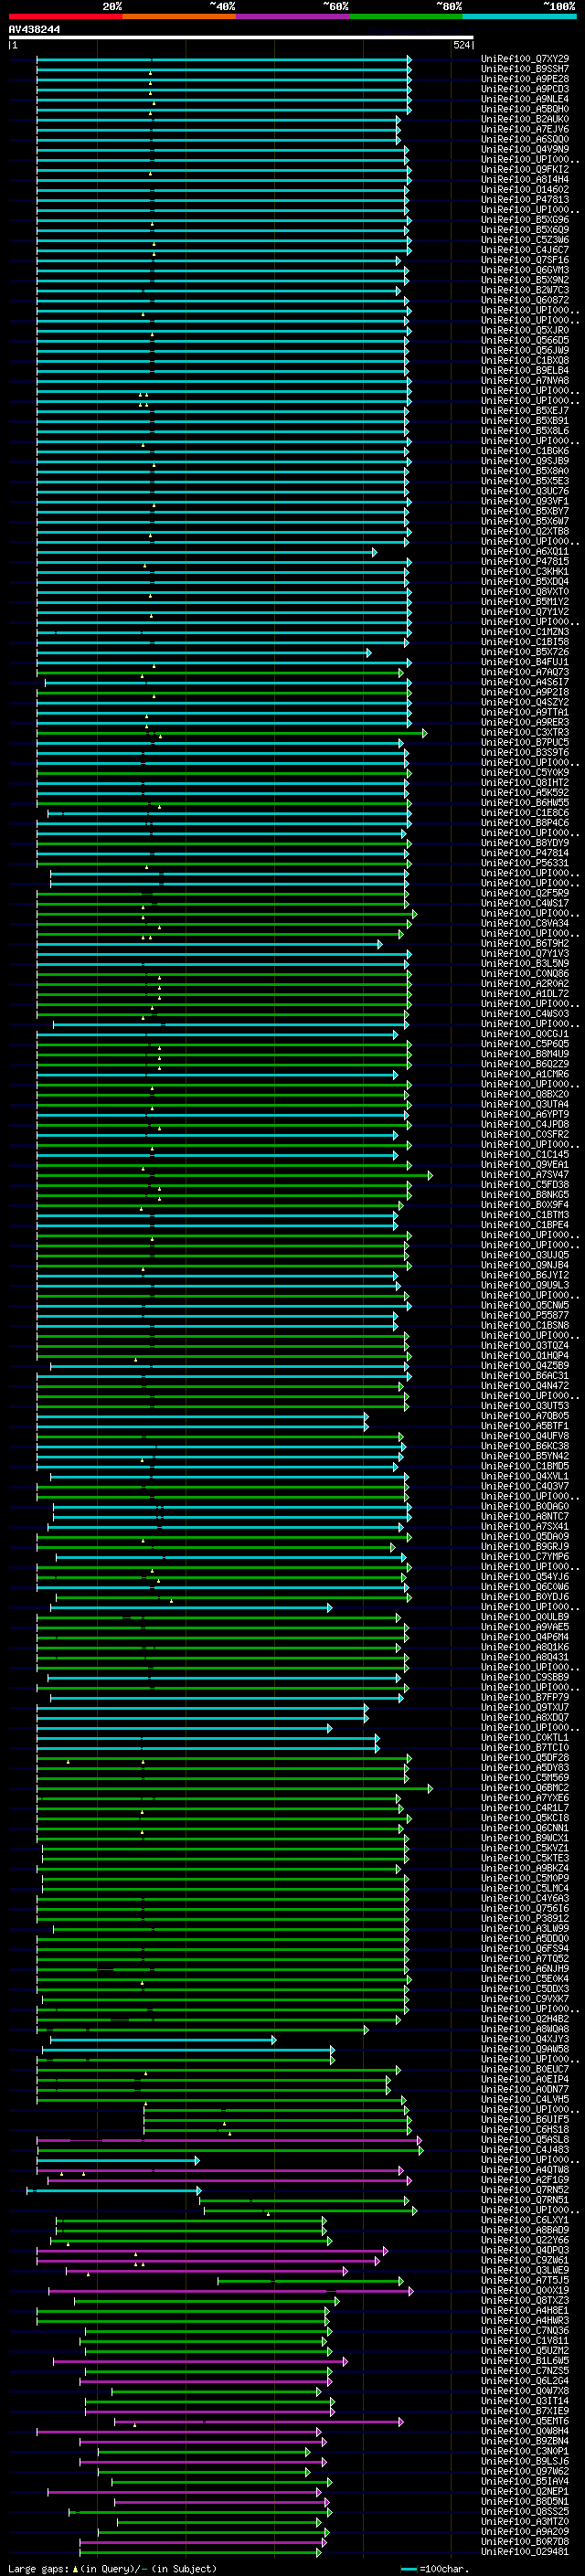Screen dimensions: 585x2576
Task: Open hit UniRef100_Q9FKI2
Action: point(525,170)
